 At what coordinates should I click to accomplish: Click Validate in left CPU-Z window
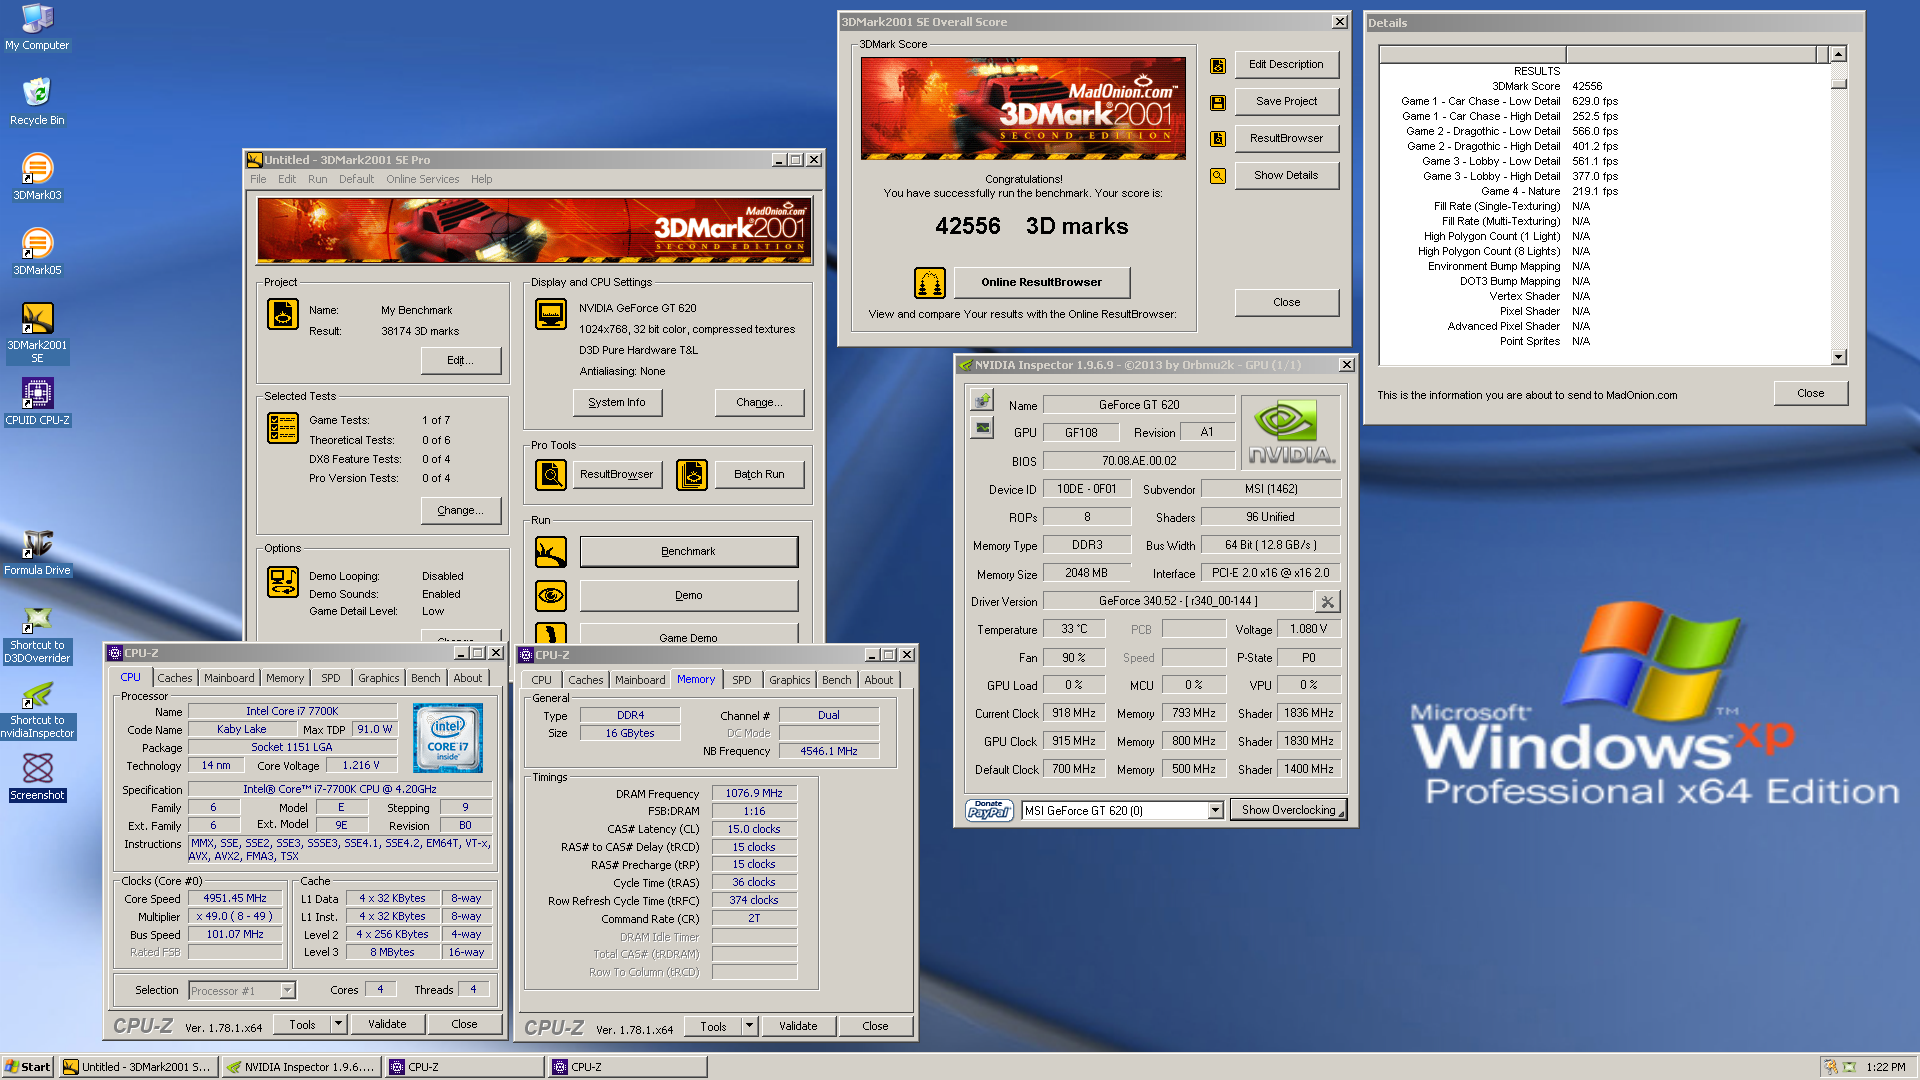tap(387, 1024)
